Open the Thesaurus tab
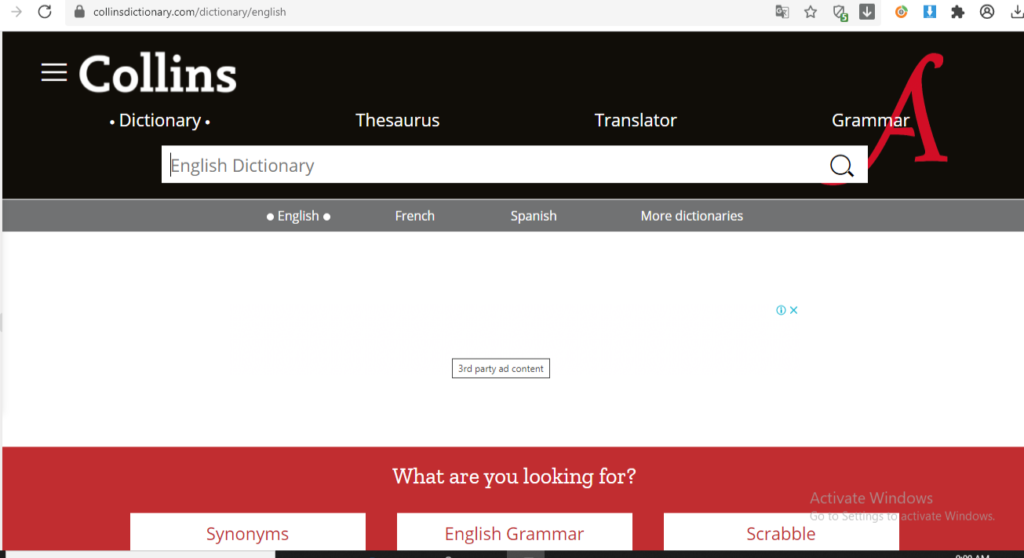This screenshot has height=558, width=1024. [x=397, y=120]
